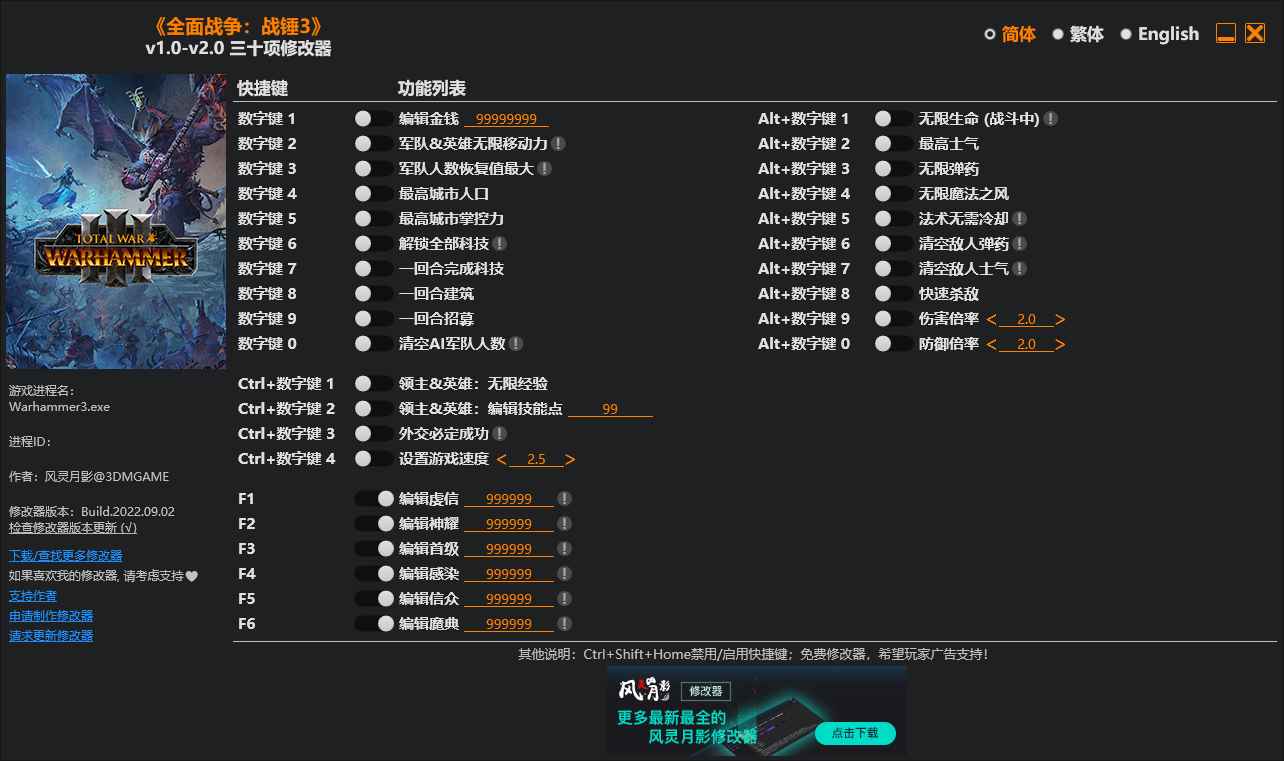Select 繁体 language option
This screenshot has height=761, width=1284.
click(1078, 34)
